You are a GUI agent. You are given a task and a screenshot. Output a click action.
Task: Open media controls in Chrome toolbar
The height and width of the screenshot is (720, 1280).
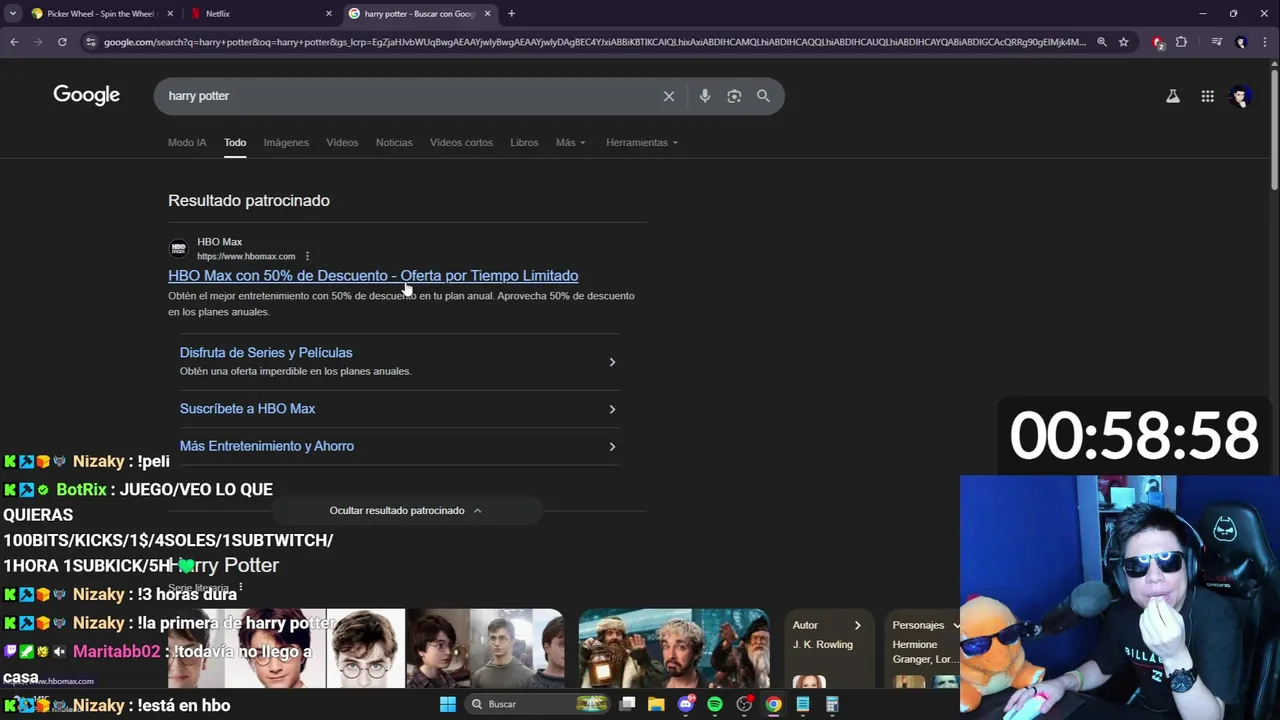[1216, 42]
